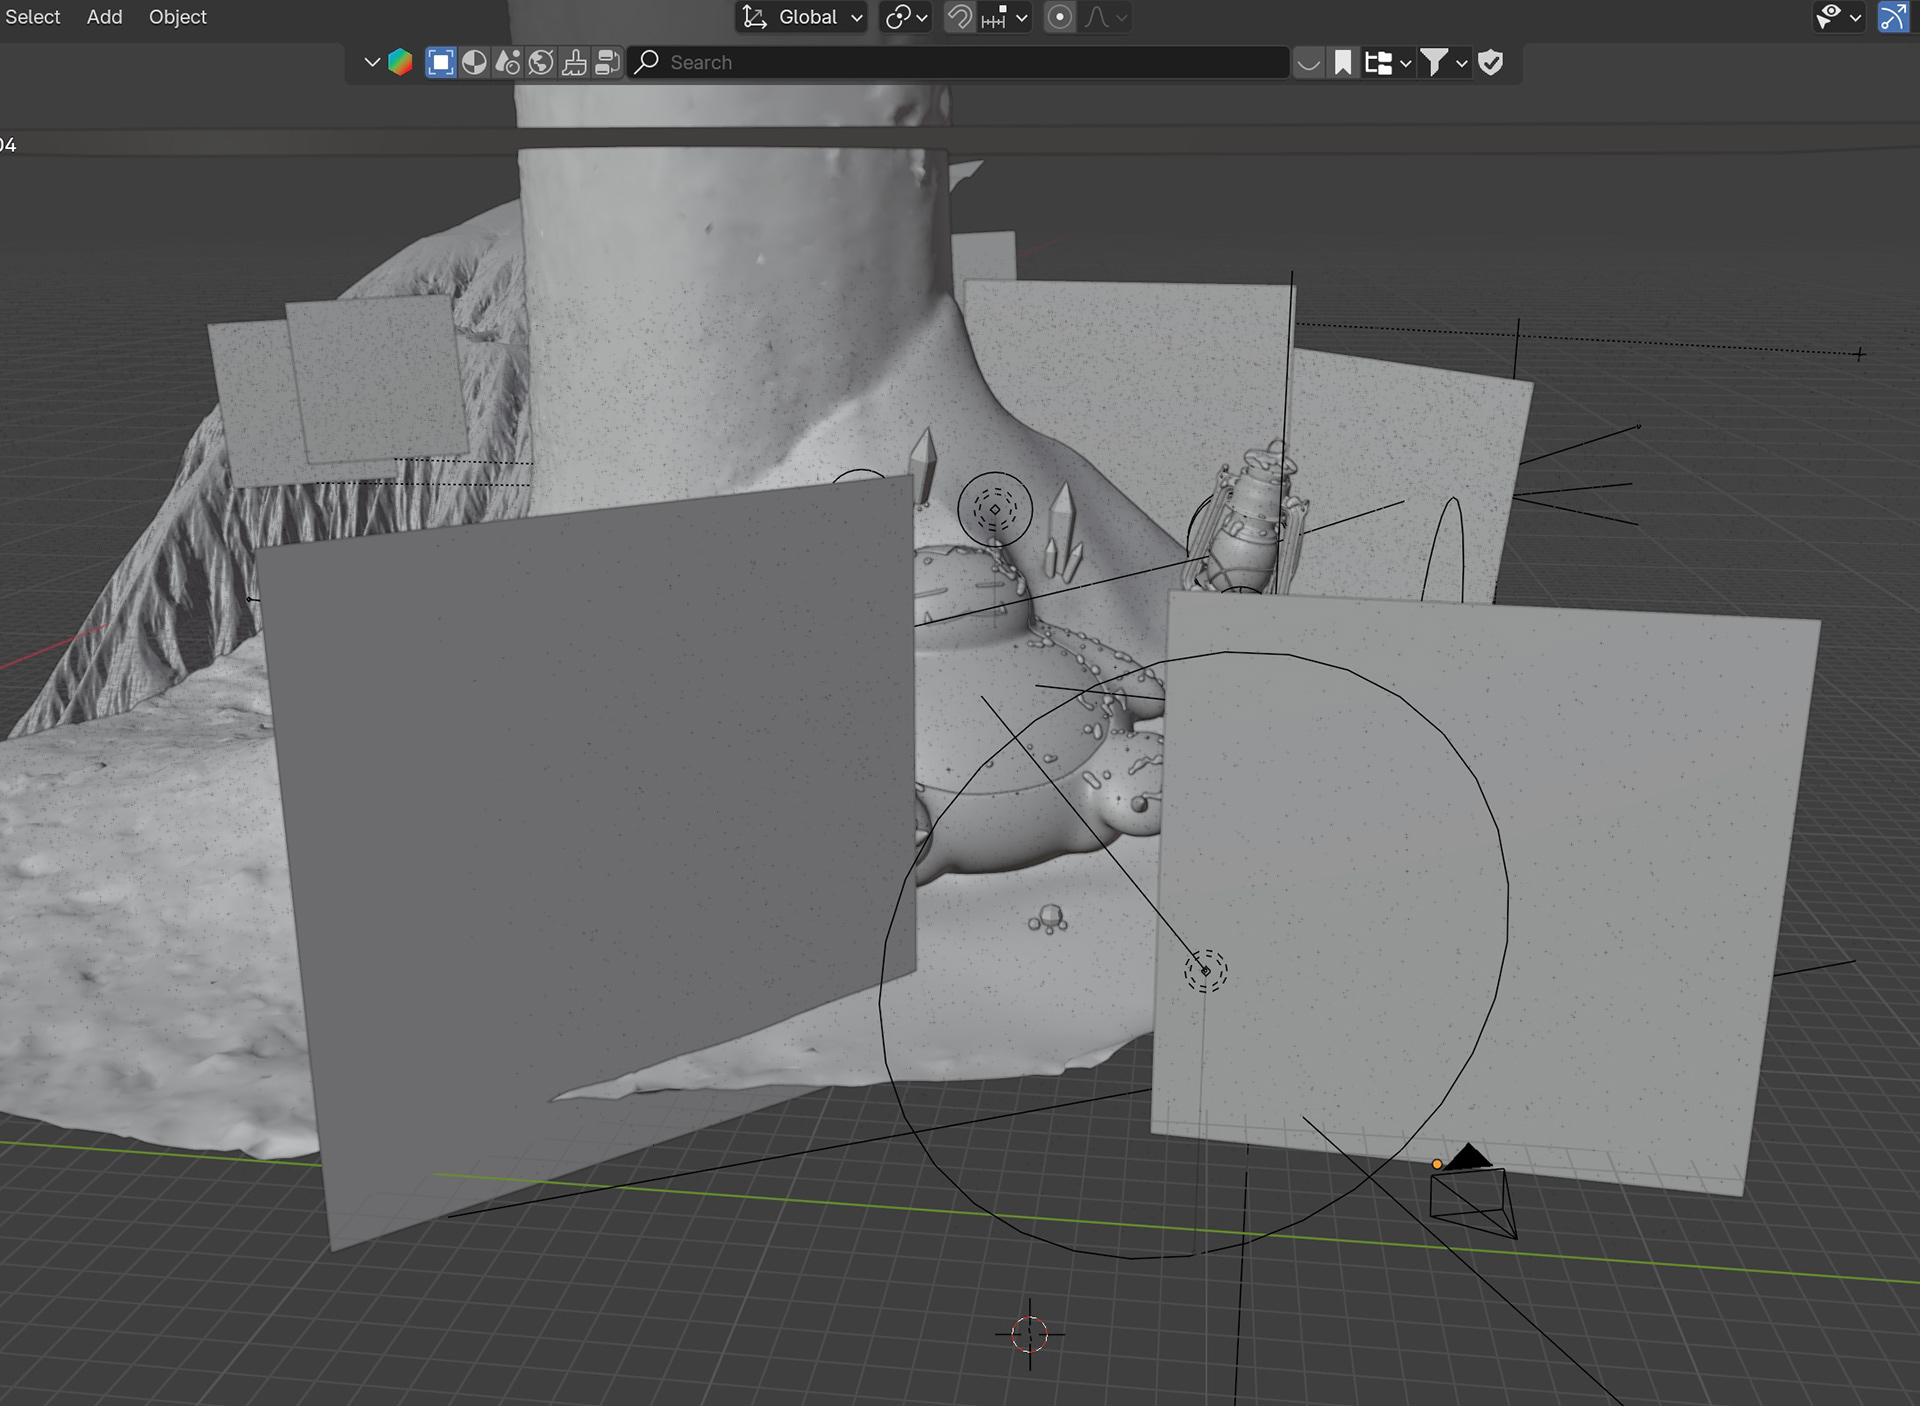Select the brush filter icon
Image resolution: width=1920 pixels, height=1406 pixels.
tap(574, 62)
